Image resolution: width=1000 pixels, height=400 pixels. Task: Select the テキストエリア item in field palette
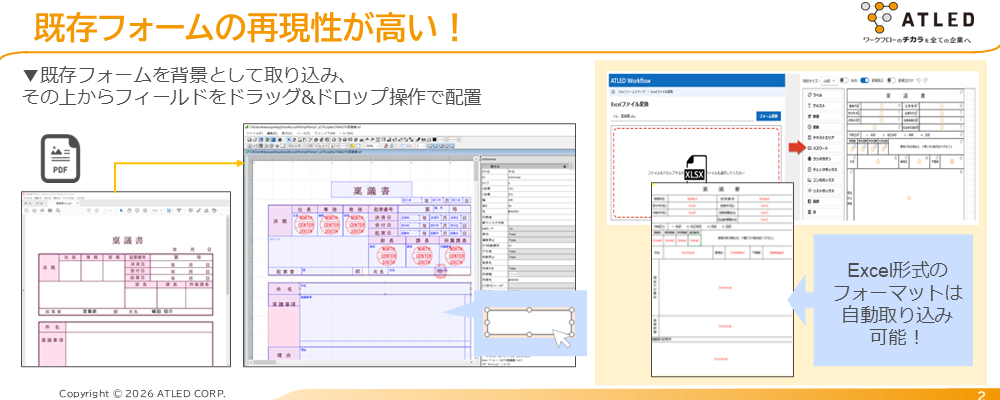824,137
